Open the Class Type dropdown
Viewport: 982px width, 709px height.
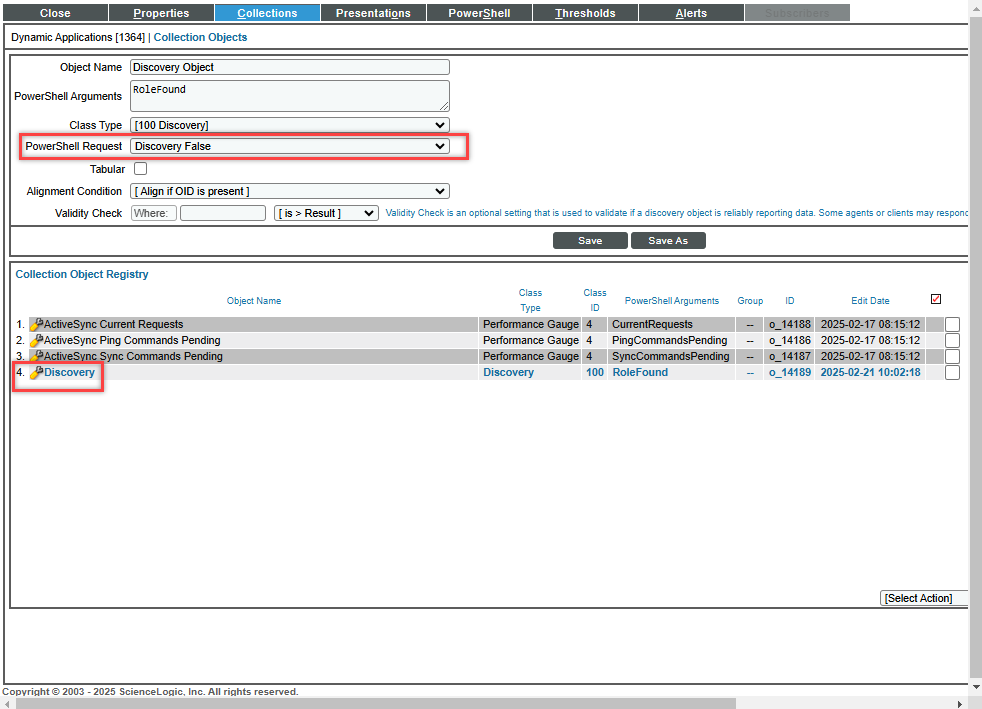click(x=289, y=125)
